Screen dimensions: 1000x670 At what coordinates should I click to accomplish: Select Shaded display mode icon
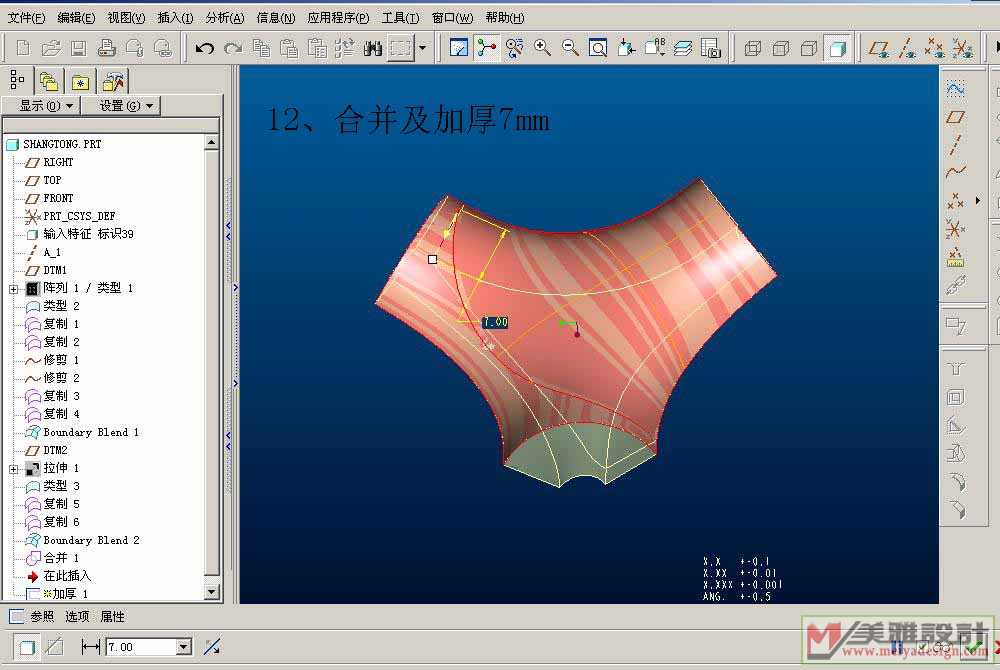click(837, 48)
